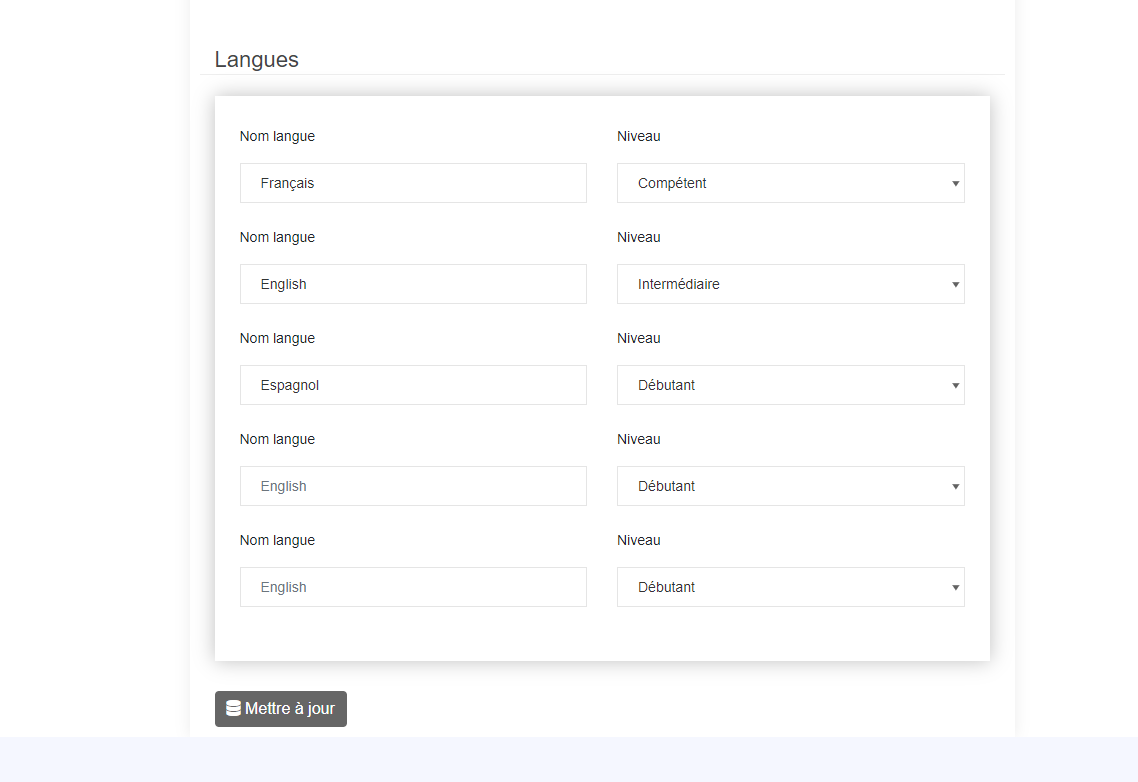Select the Espagnol language name field

pyautogui.click(x=413, y=385)
